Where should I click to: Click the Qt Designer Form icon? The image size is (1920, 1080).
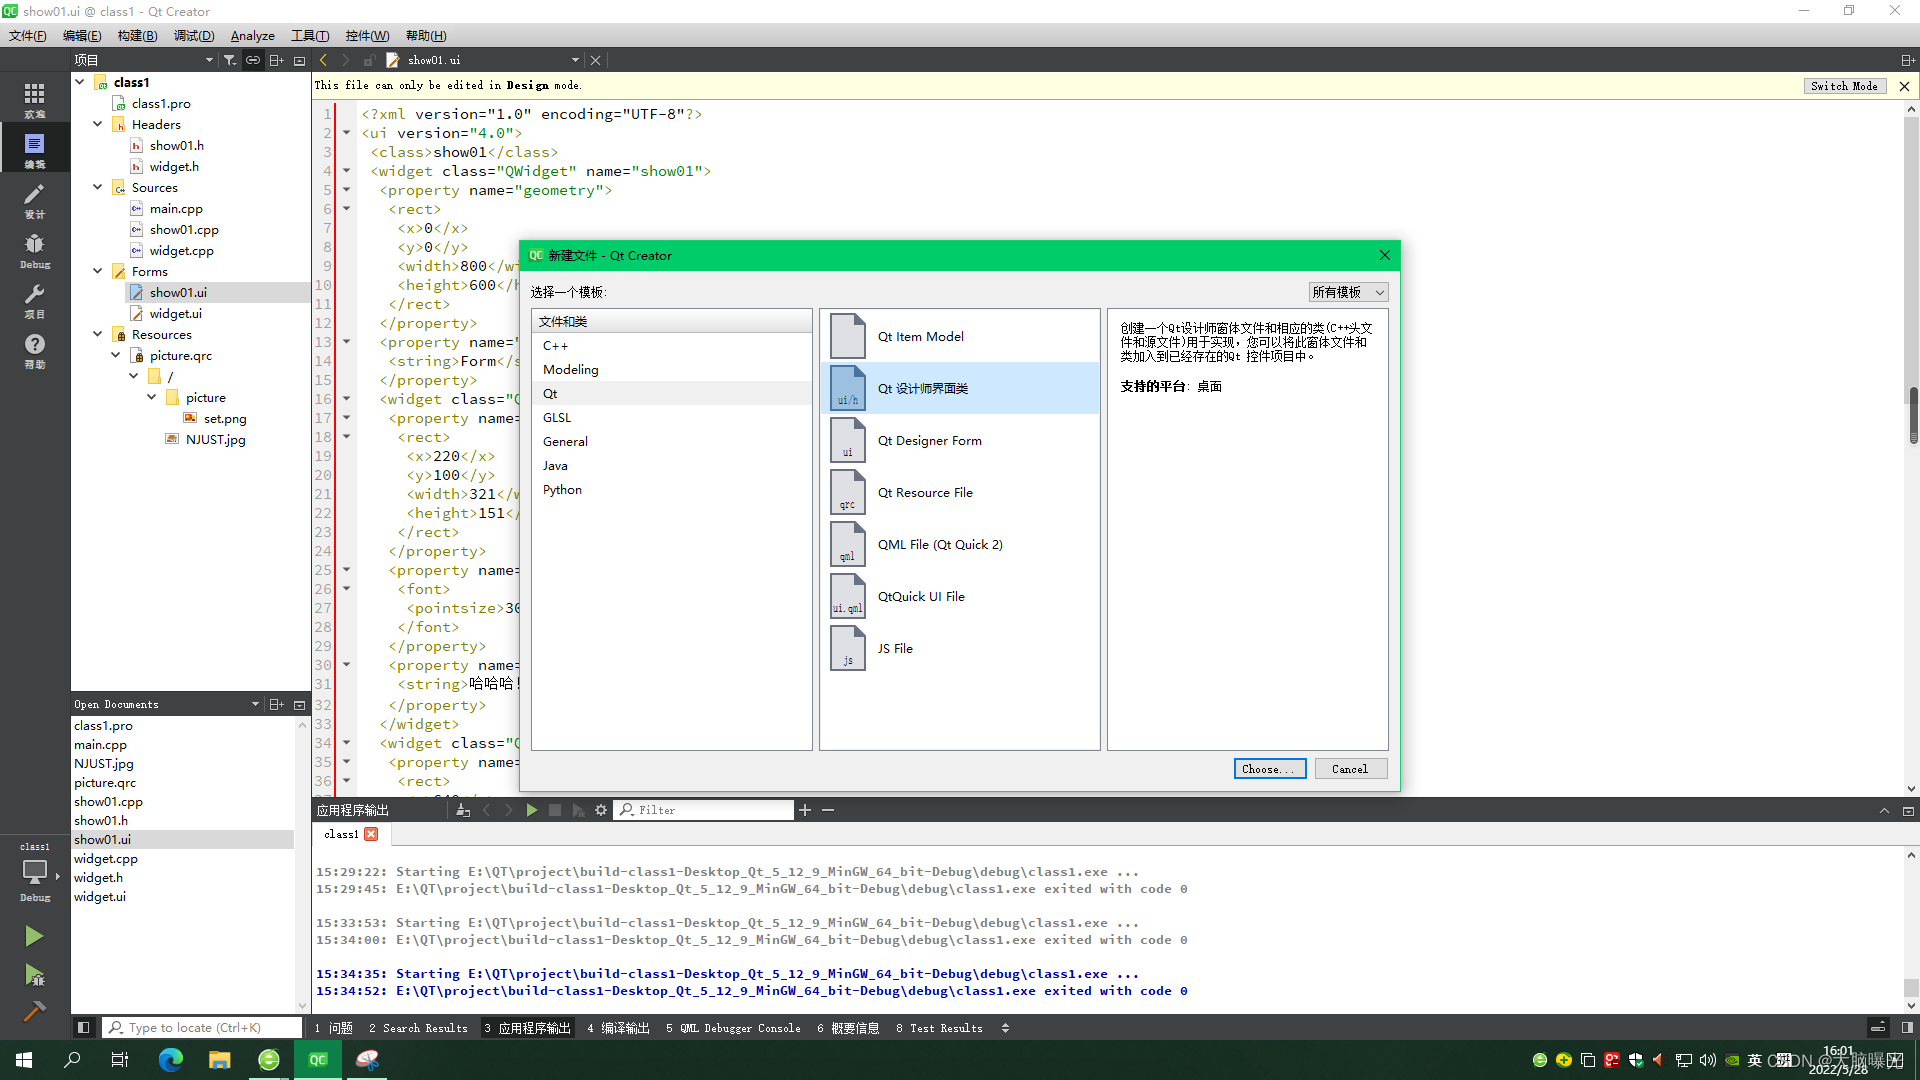pyautogui.click(x=845, y=439)
